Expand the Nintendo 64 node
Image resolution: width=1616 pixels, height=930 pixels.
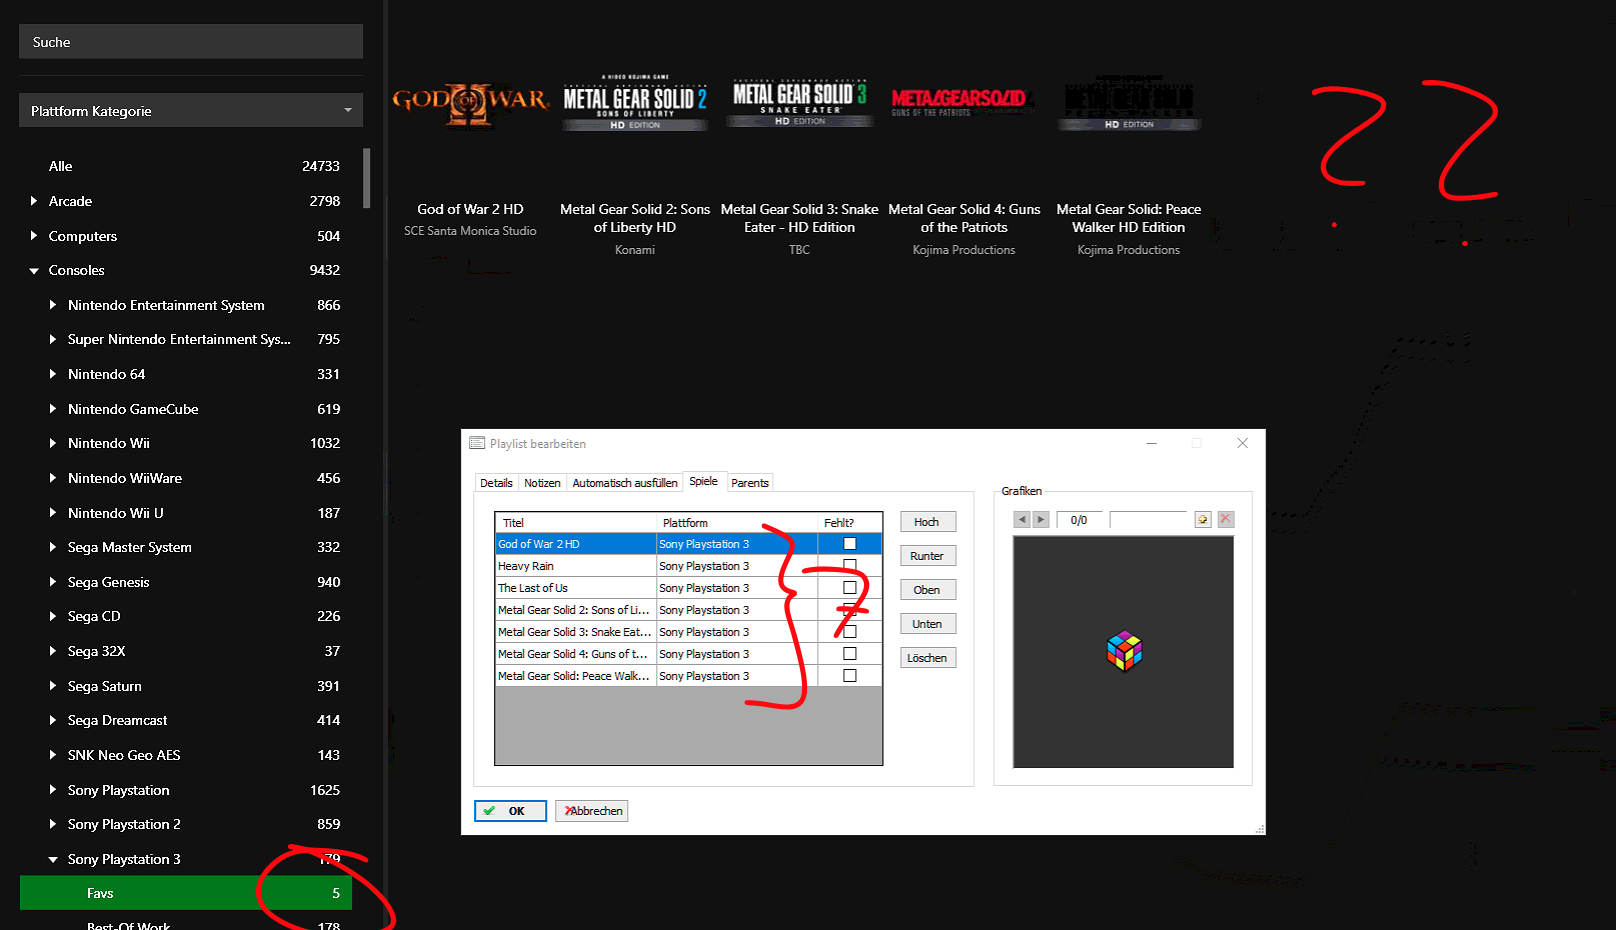click(x=53, y=374)
